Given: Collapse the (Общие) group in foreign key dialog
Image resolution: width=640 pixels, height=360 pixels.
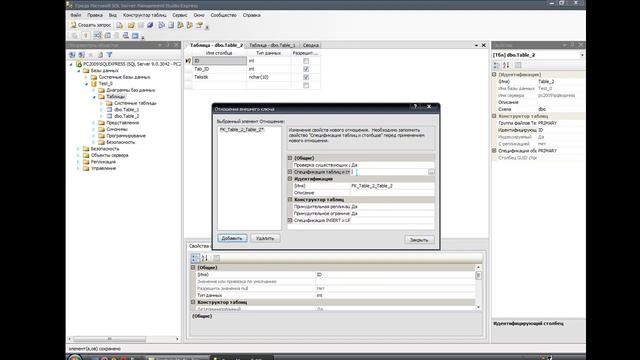Looking at the screenshot, I should 290,158.
